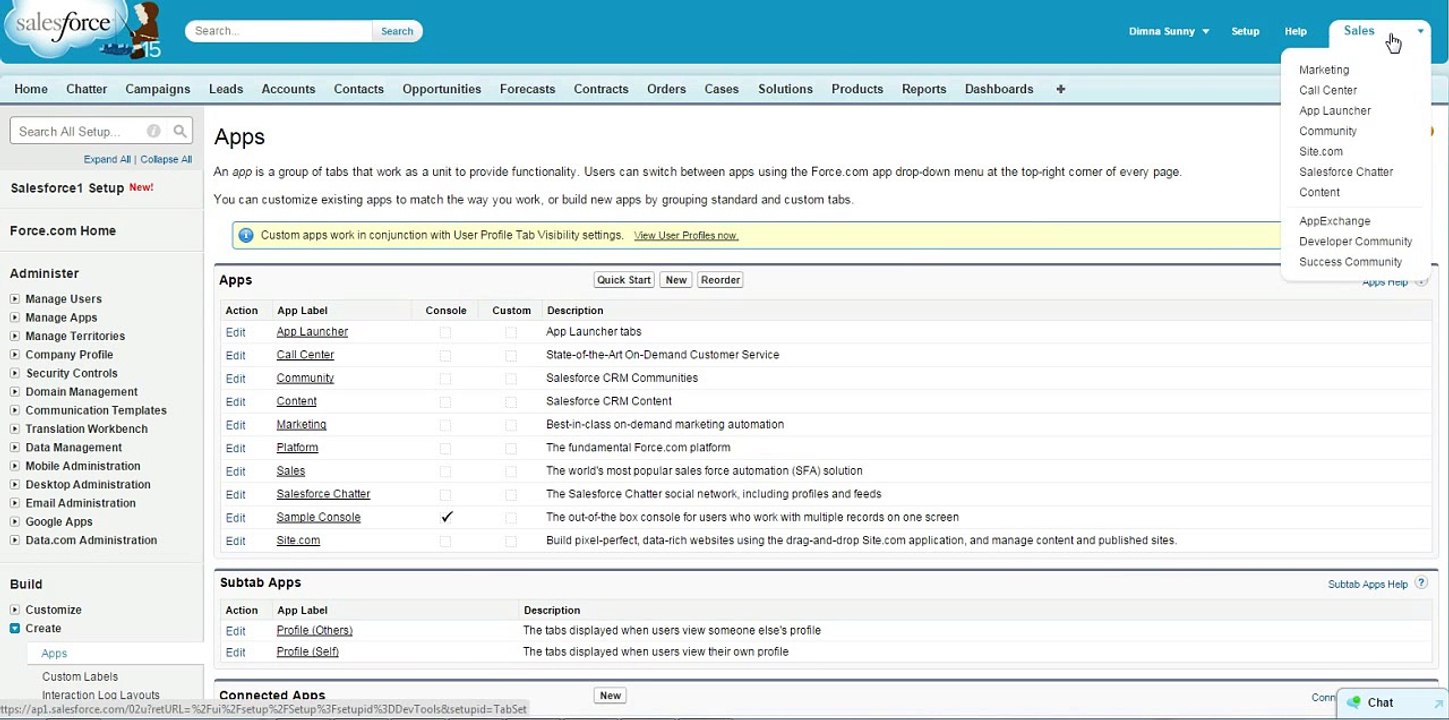Open the Accounts tab
This screenshot has width=1449, height=720.
click(x=288, y=89)
